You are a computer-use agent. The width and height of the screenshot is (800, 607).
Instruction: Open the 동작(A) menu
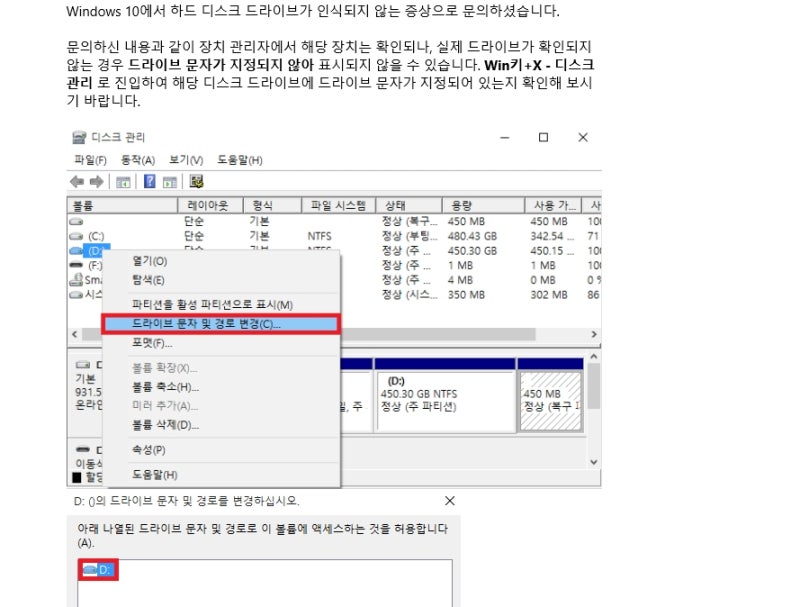[x=138, y=160]
